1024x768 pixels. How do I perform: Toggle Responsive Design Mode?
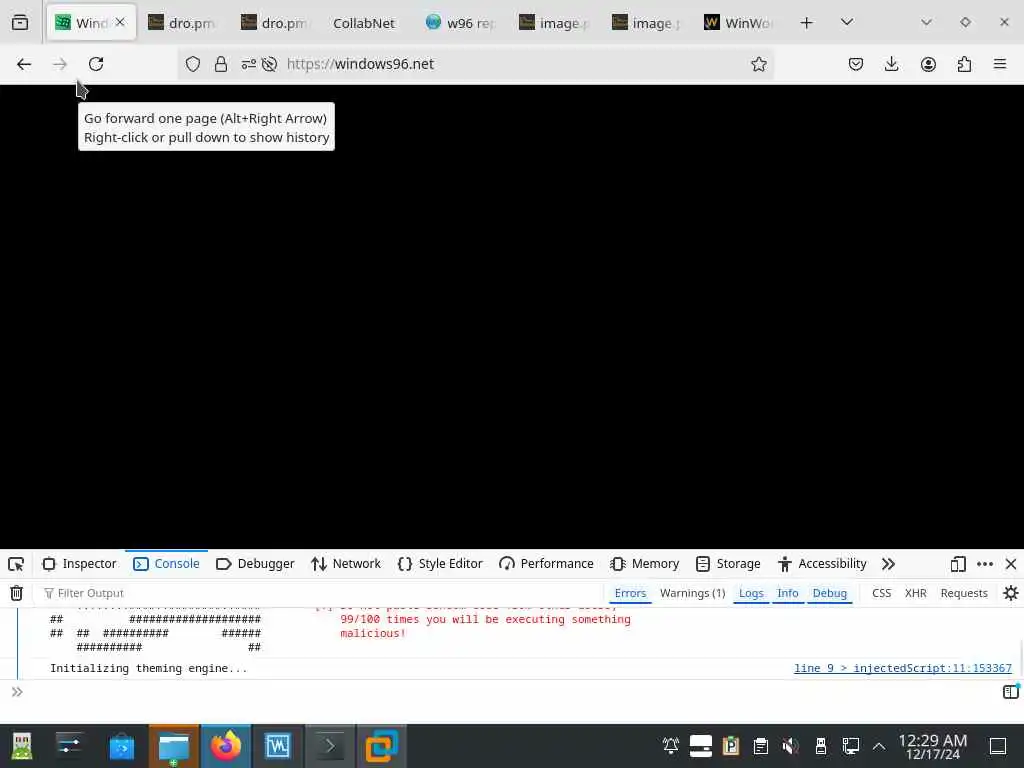tap(957, 564)
